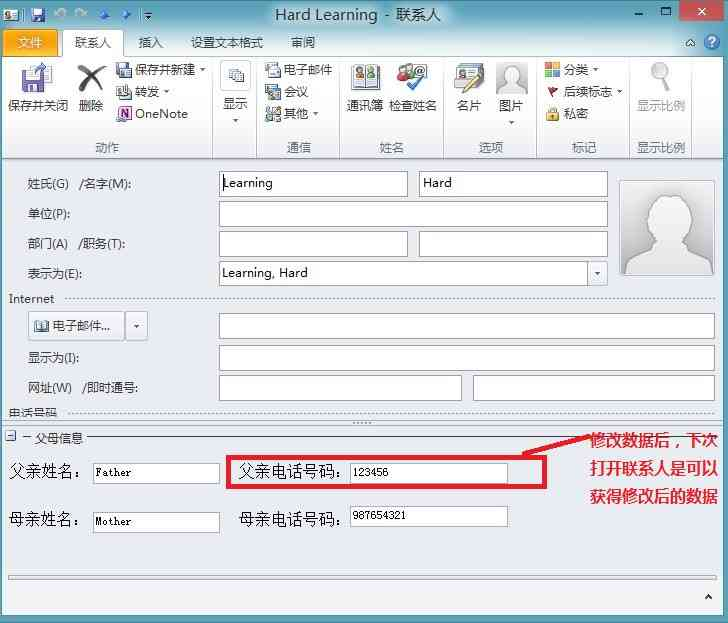Open the Review (审阅) tab
Screen dimensions: 728x623
tap(303, 42)
